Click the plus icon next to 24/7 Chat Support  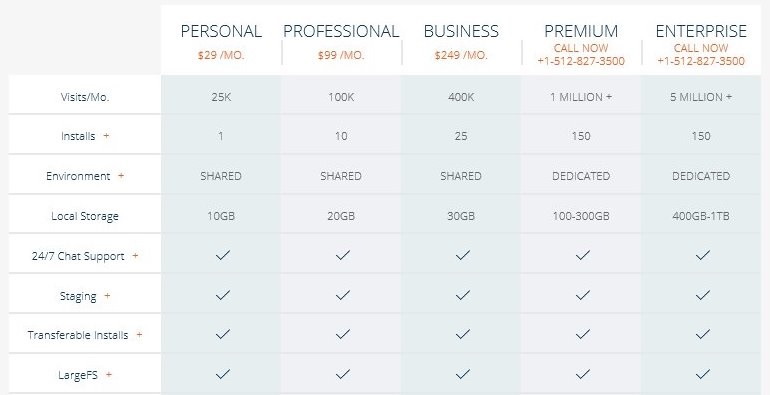coord(135,255)
